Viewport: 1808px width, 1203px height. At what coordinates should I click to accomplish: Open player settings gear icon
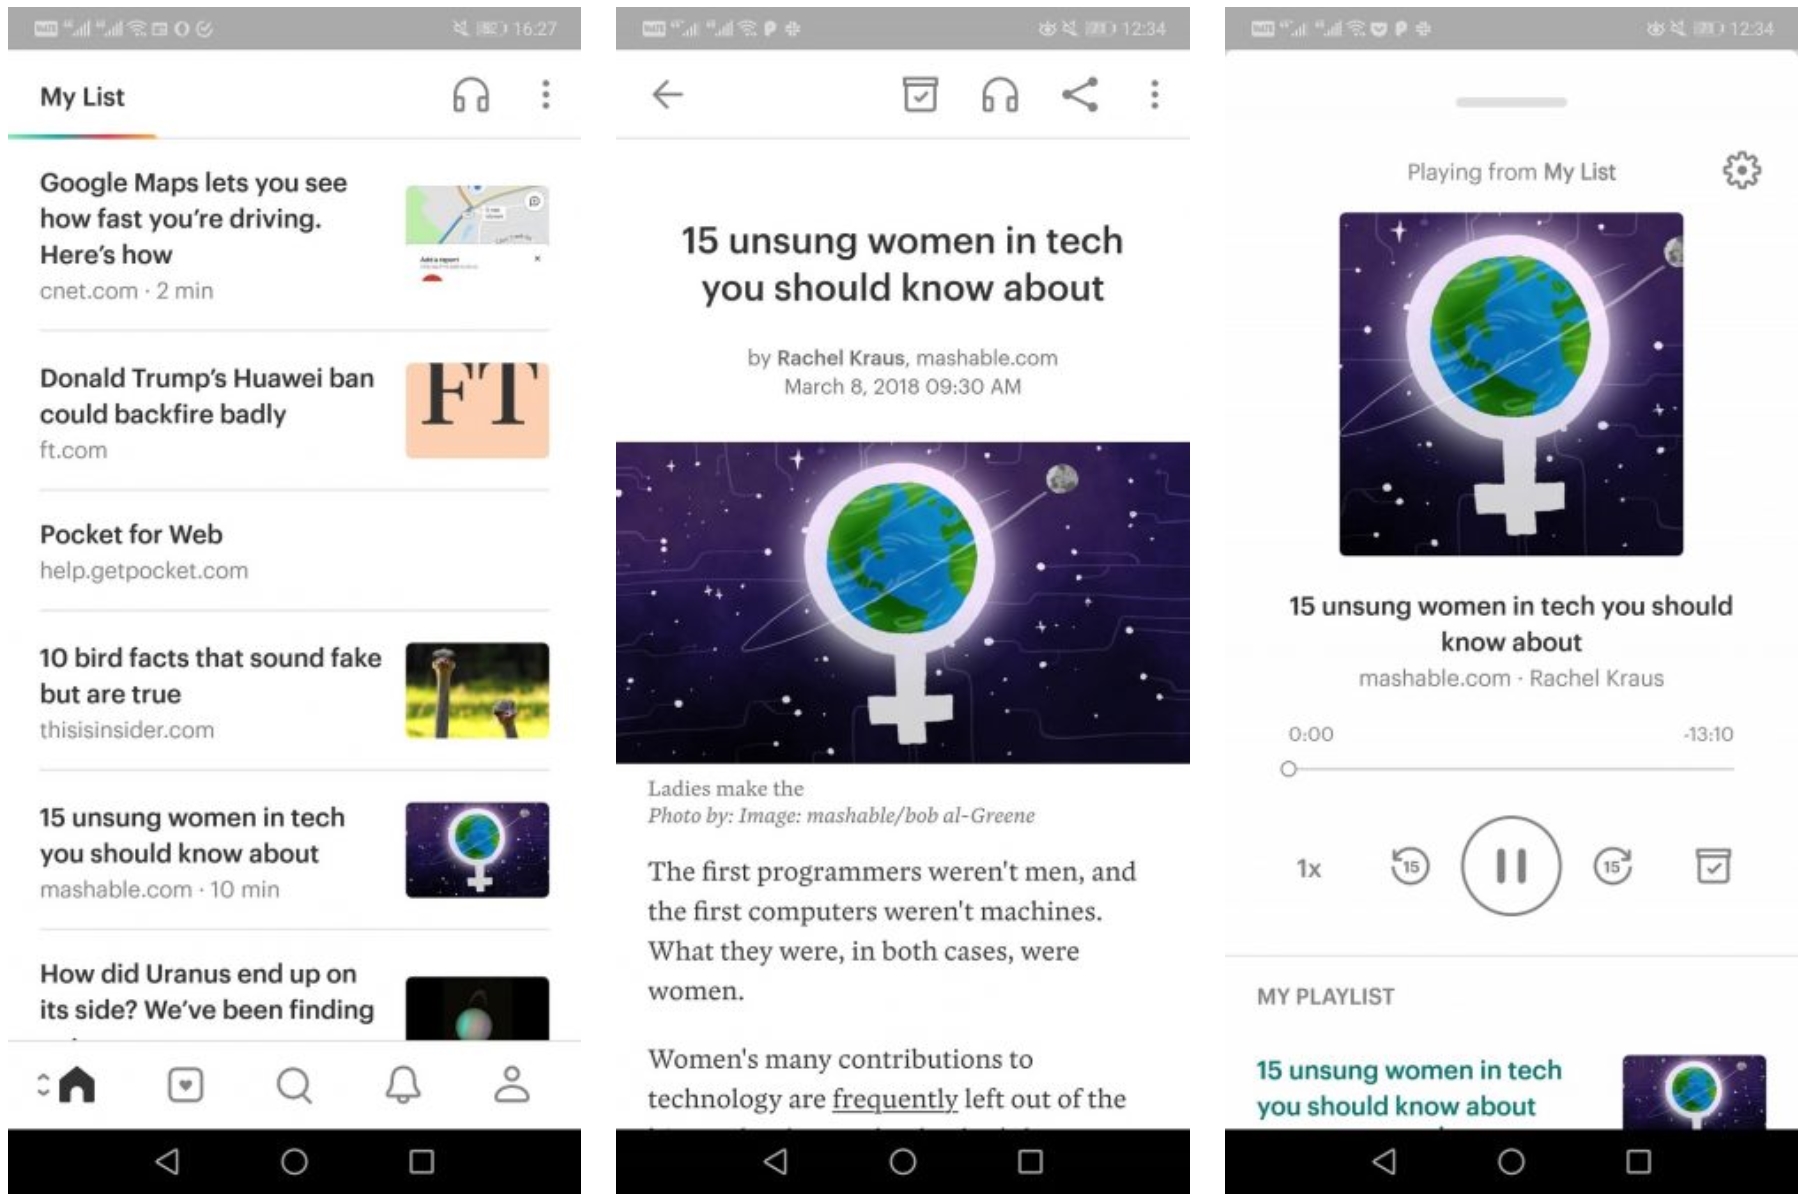tap(1741, 170)
